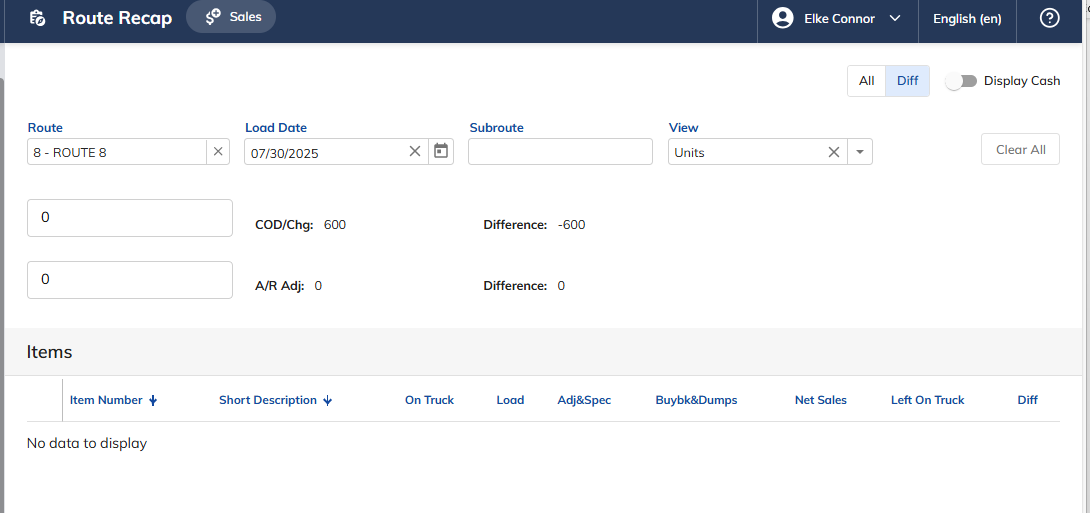Open the Sales module pill
Screen dimensions: 1090x513
point(231,17)
